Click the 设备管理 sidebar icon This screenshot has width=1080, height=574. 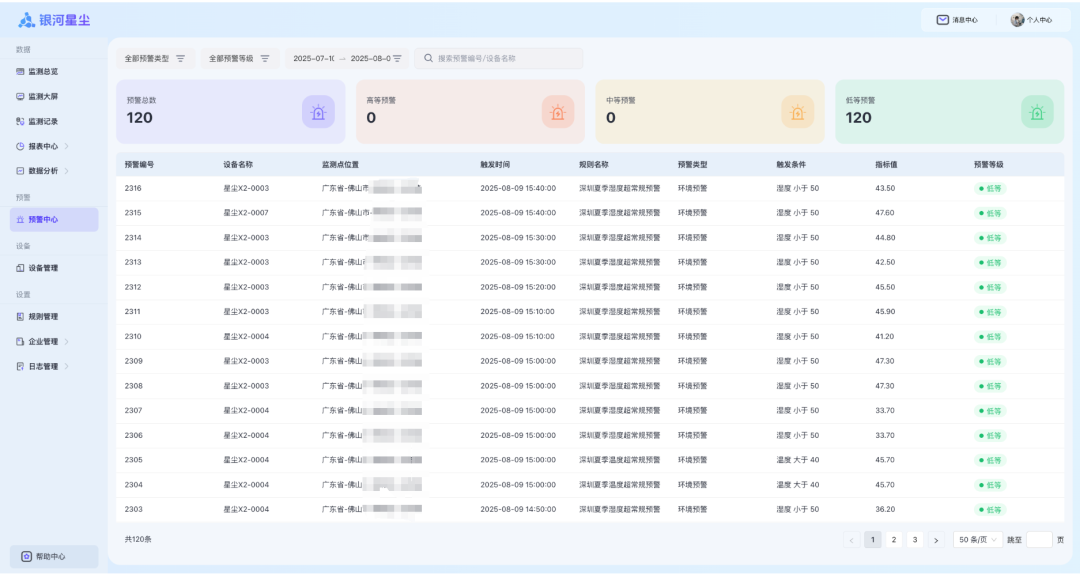click(x=20, y=268)
